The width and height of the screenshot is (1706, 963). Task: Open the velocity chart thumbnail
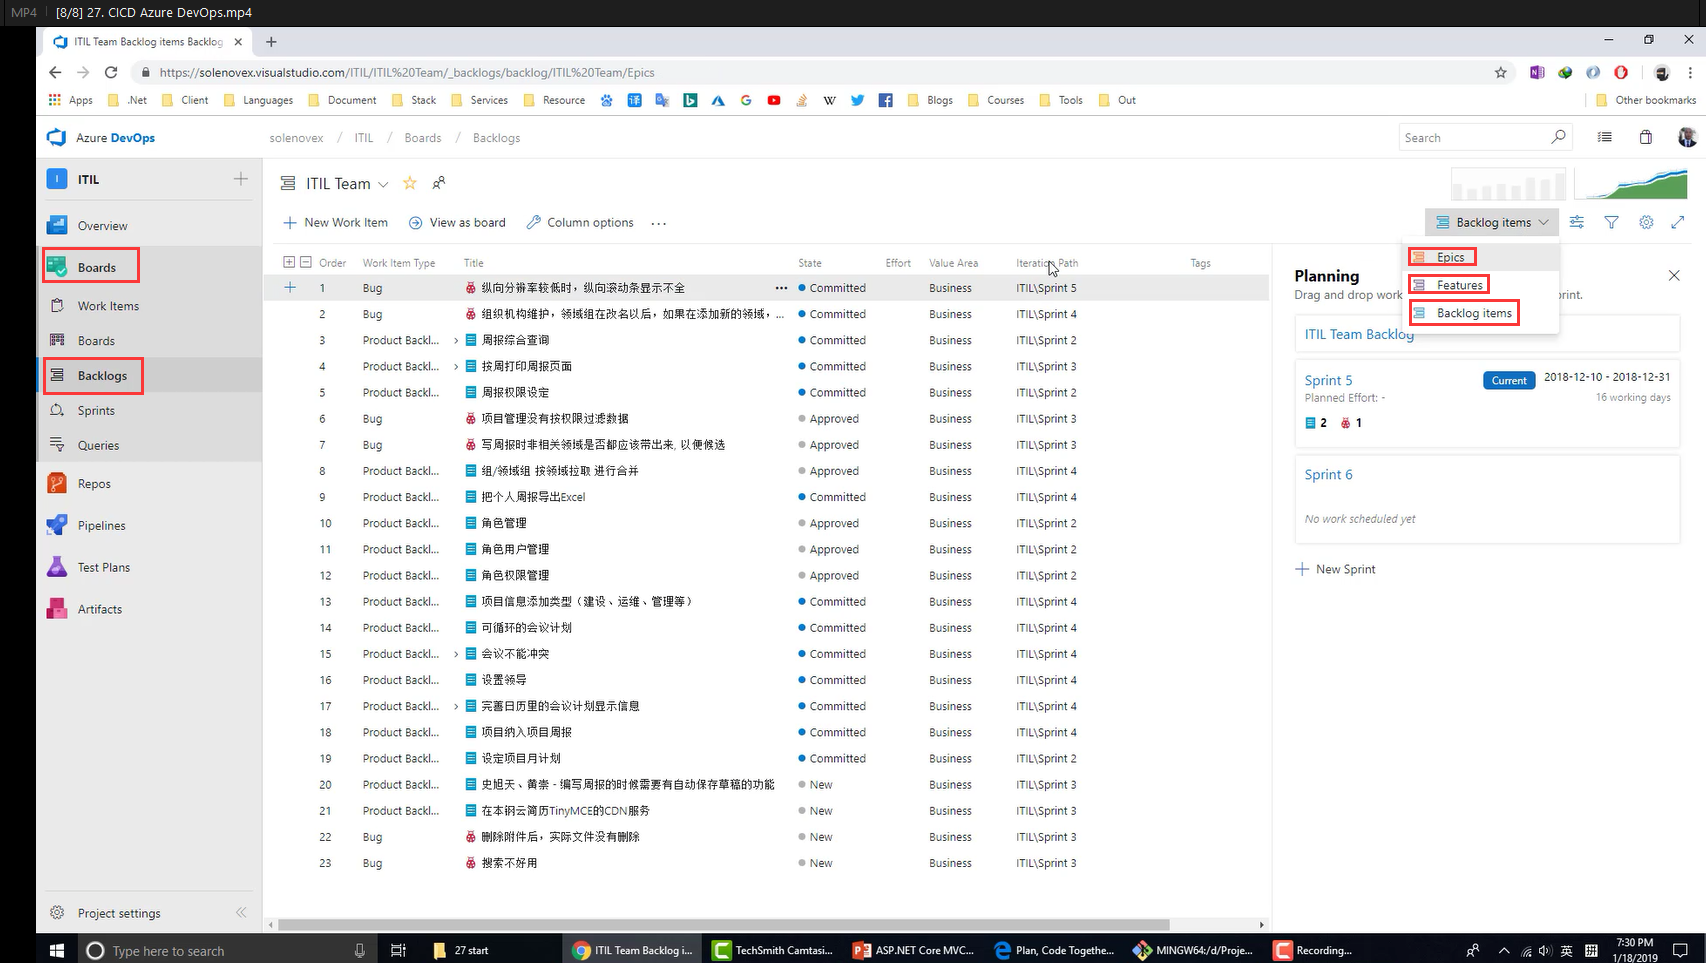pos(1508,183)
